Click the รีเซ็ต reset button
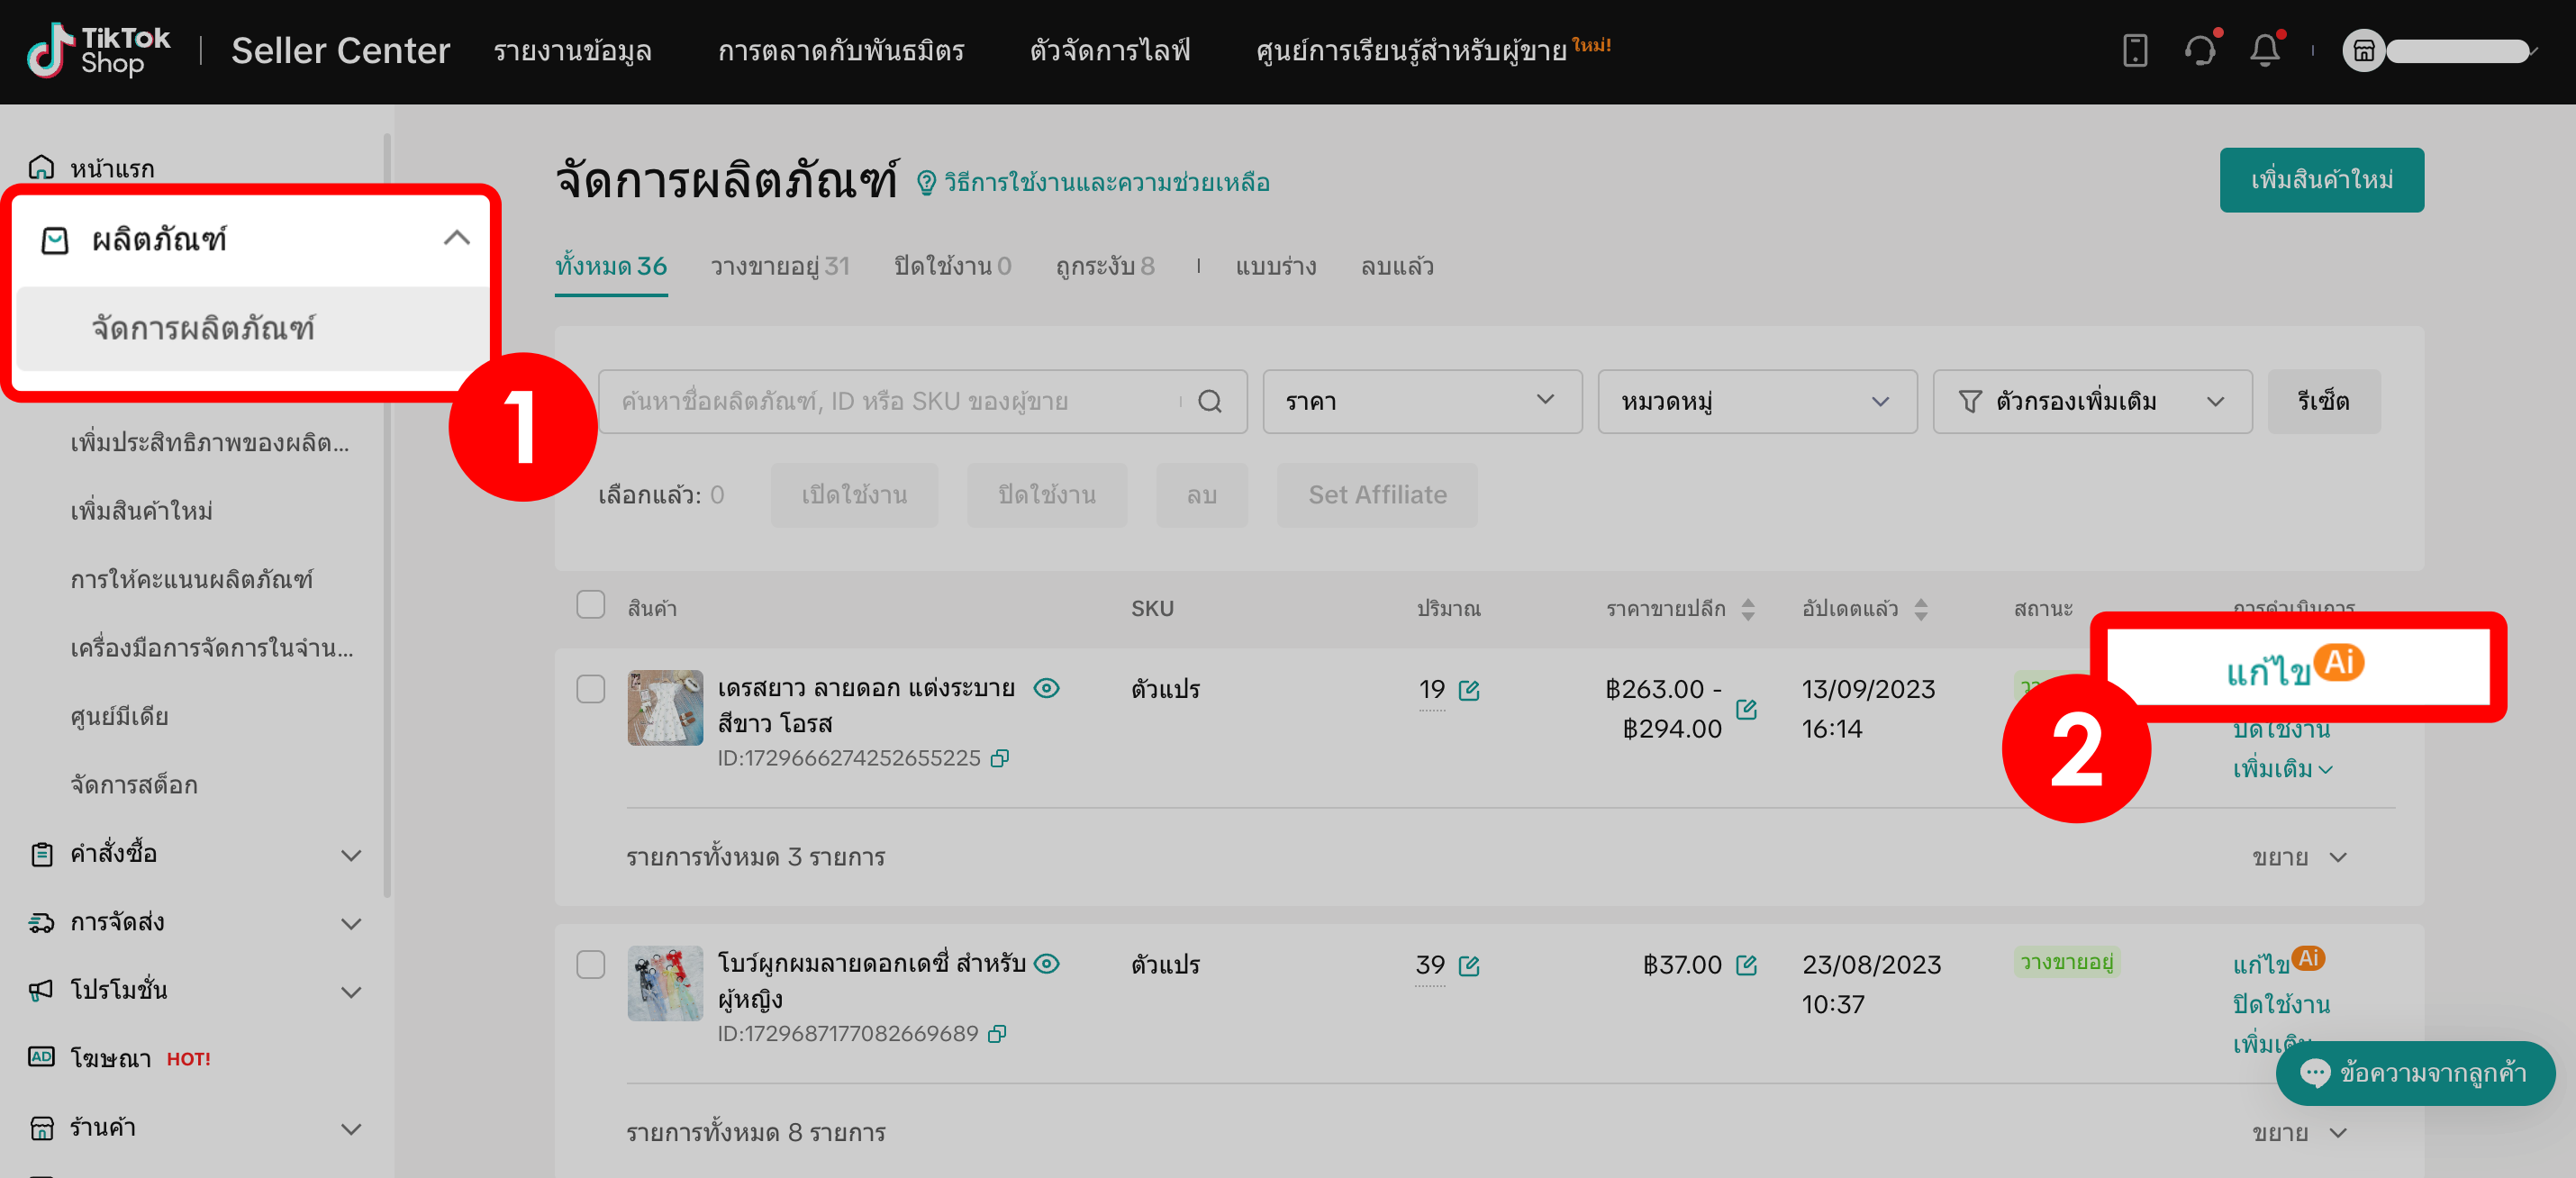2576x1178 pixels. [x=2323, y=401]
